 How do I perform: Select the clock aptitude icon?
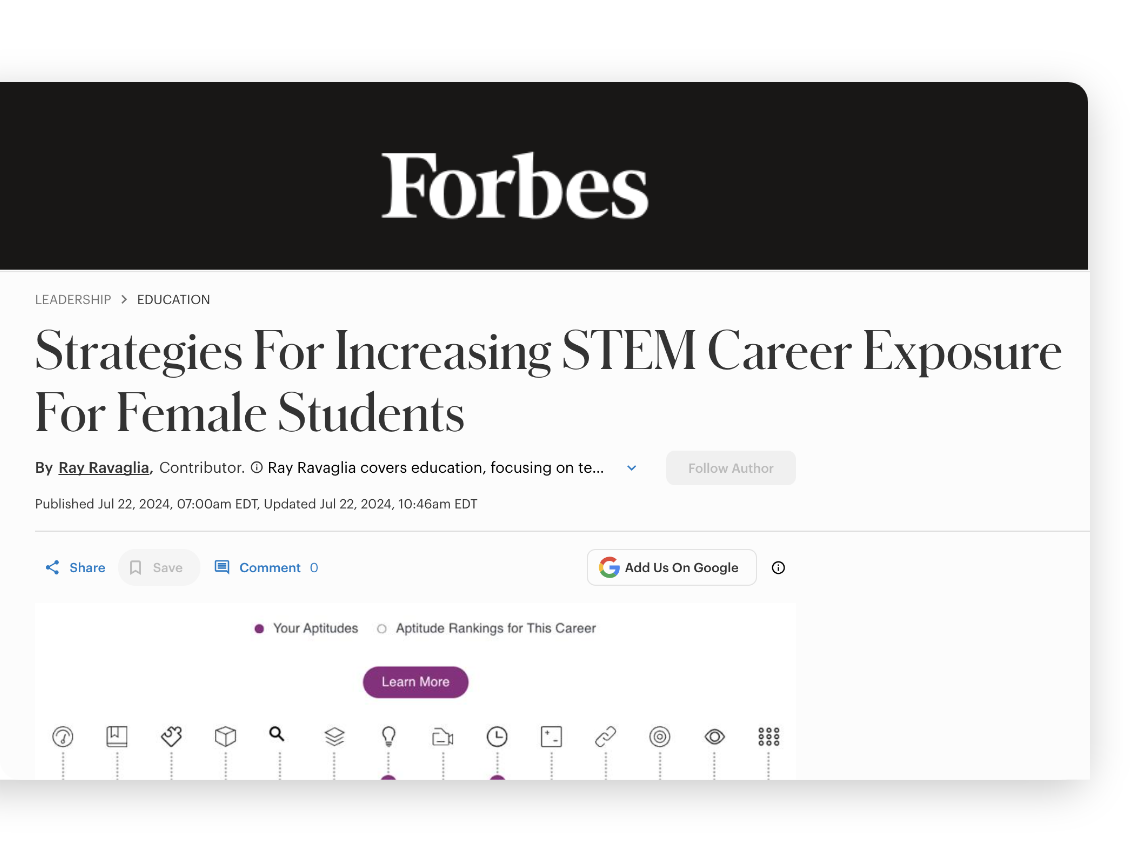[x=497, y=737]
